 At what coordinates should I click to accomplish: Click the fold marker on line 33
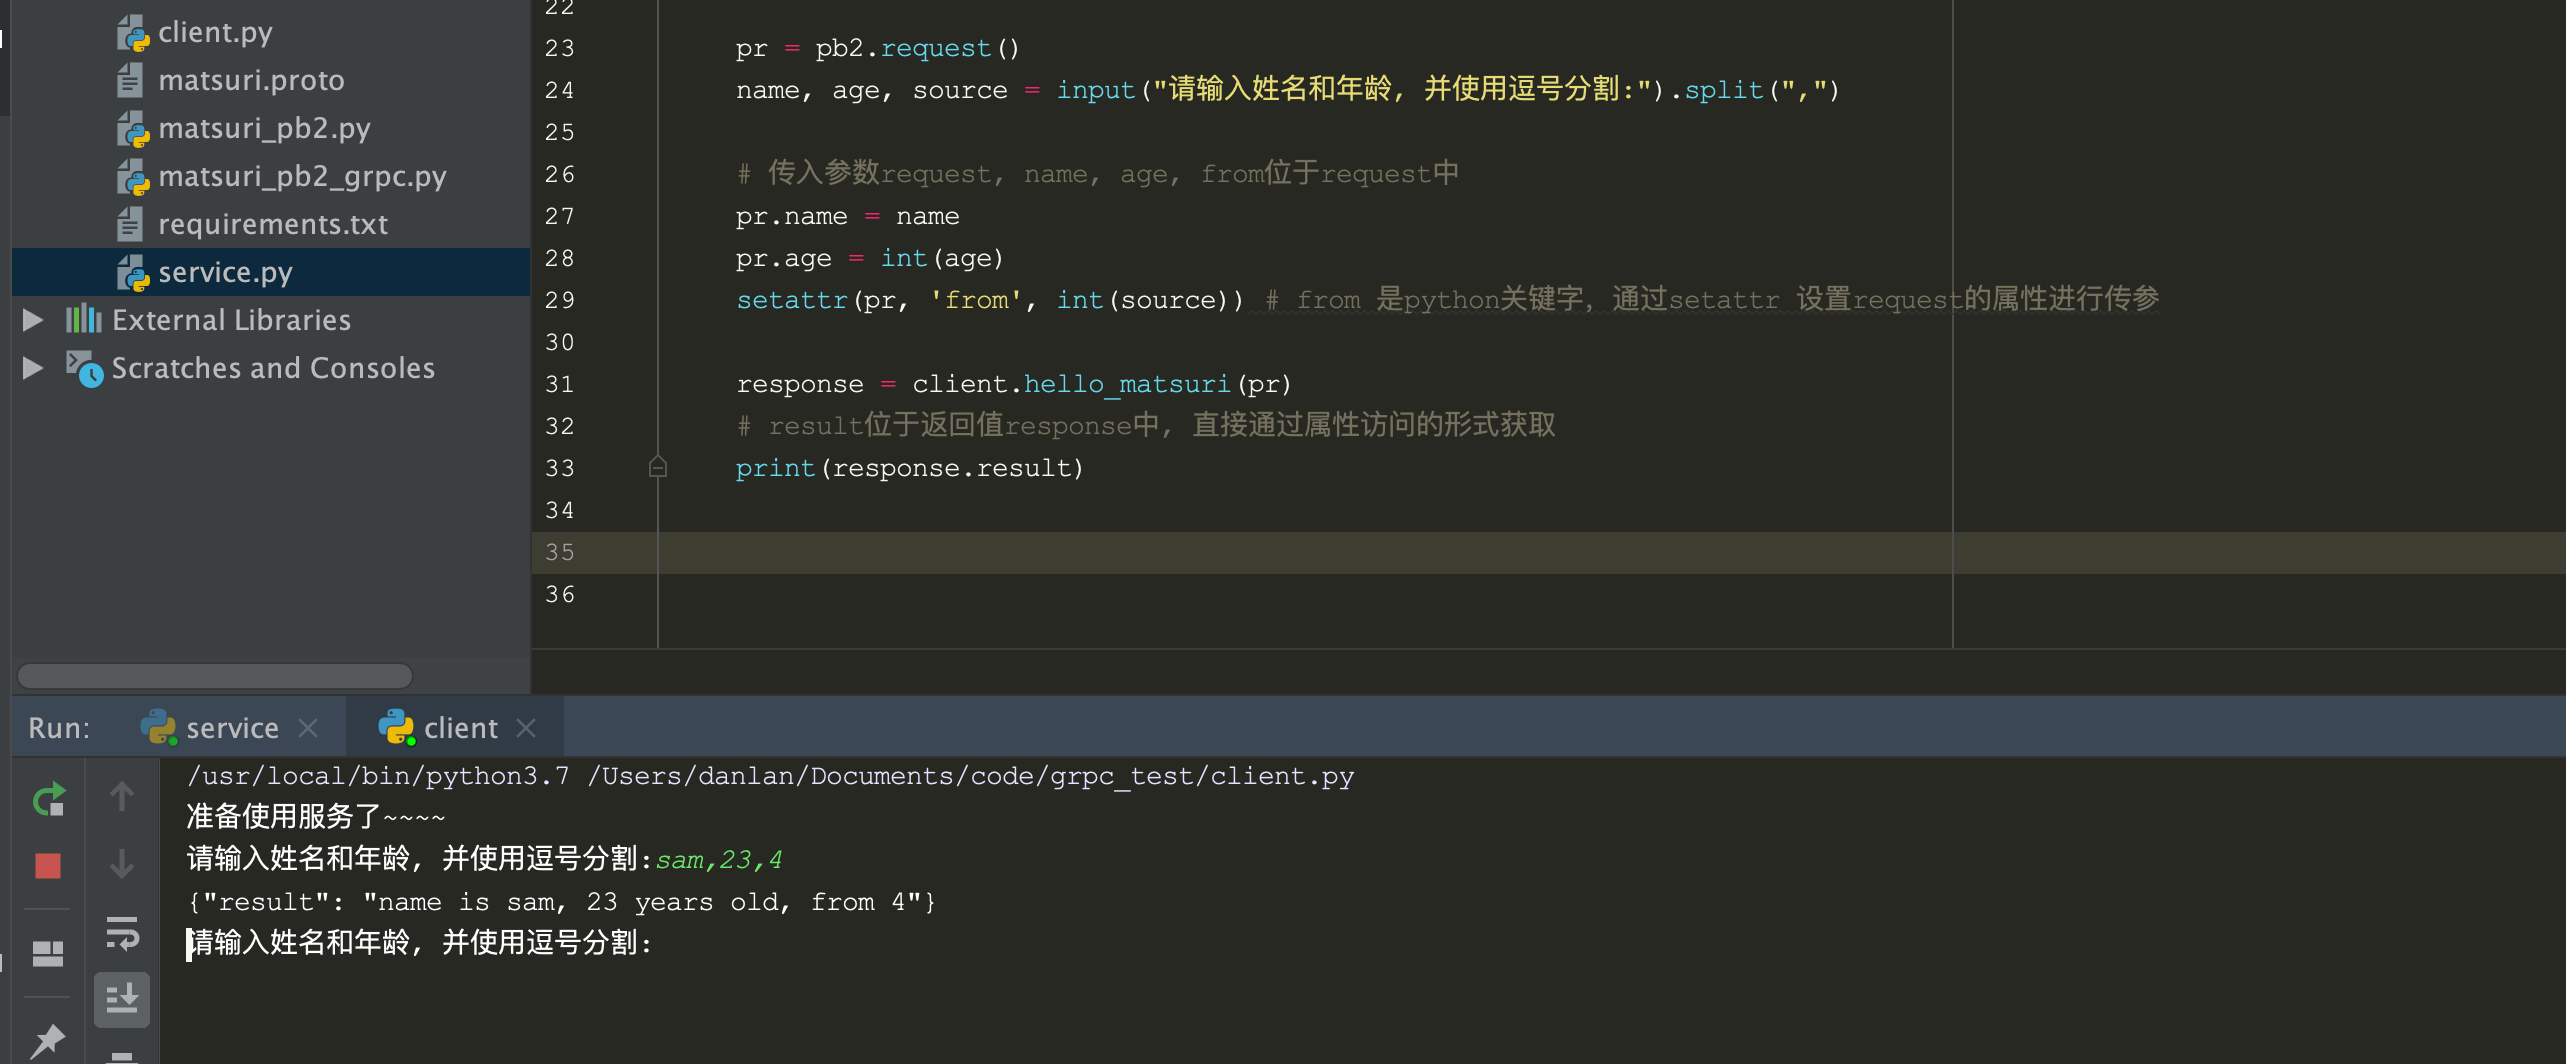[x=657, y=467]
